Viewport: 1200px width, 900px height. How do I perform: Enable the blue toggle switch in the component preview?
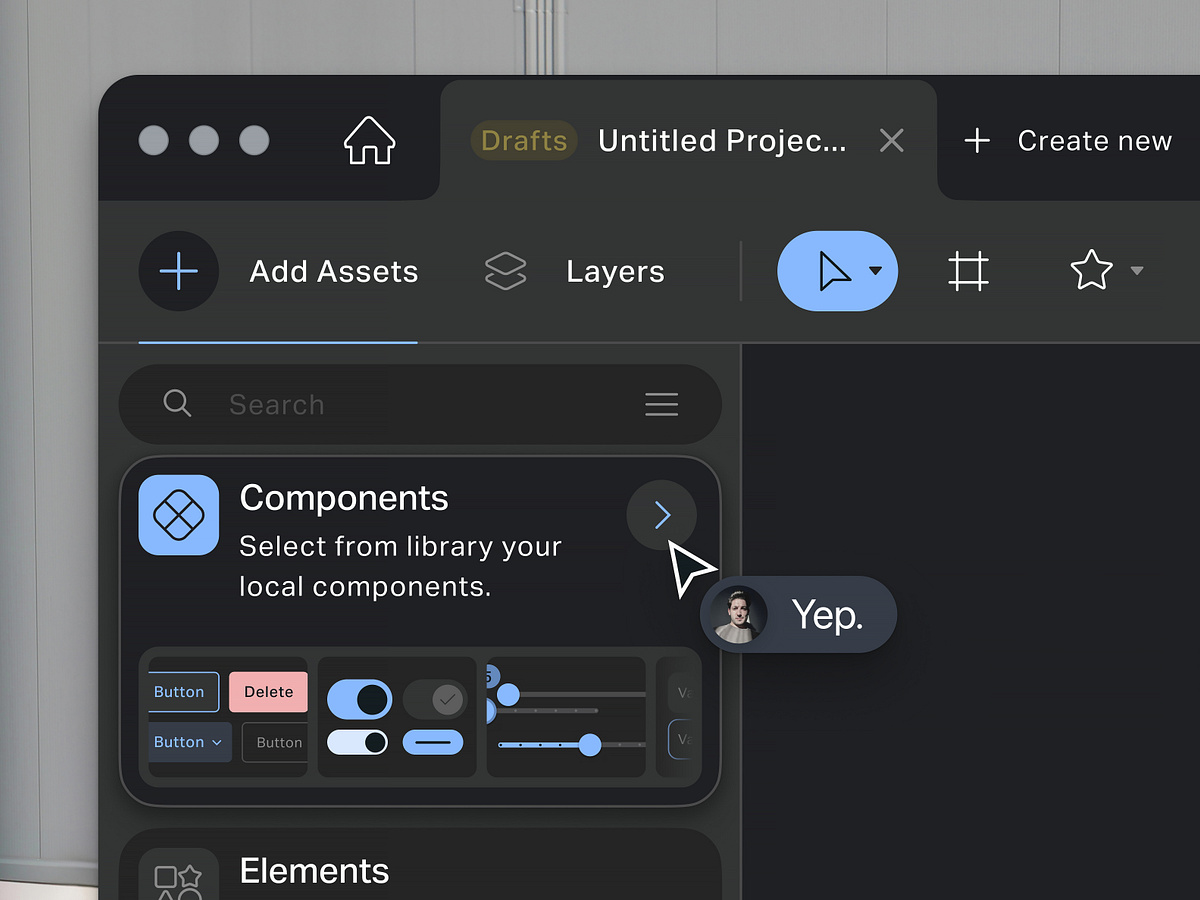coord(360,699)
